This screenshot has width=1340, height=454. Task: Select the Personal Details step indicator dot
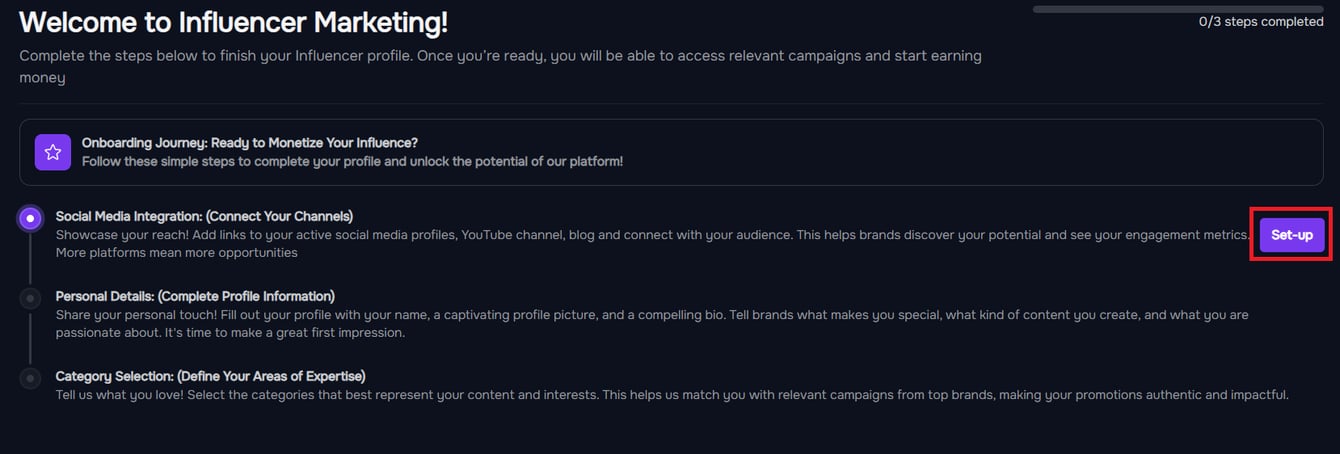(31, 298)
